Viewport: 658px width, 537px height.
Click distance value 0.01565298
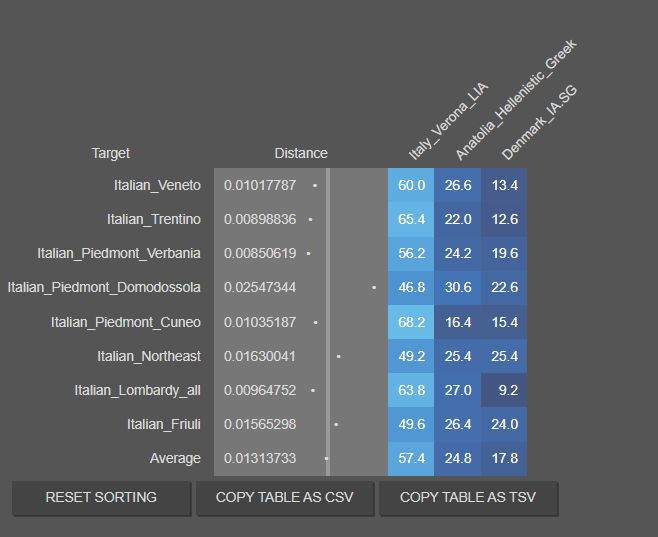pos(260,424)
